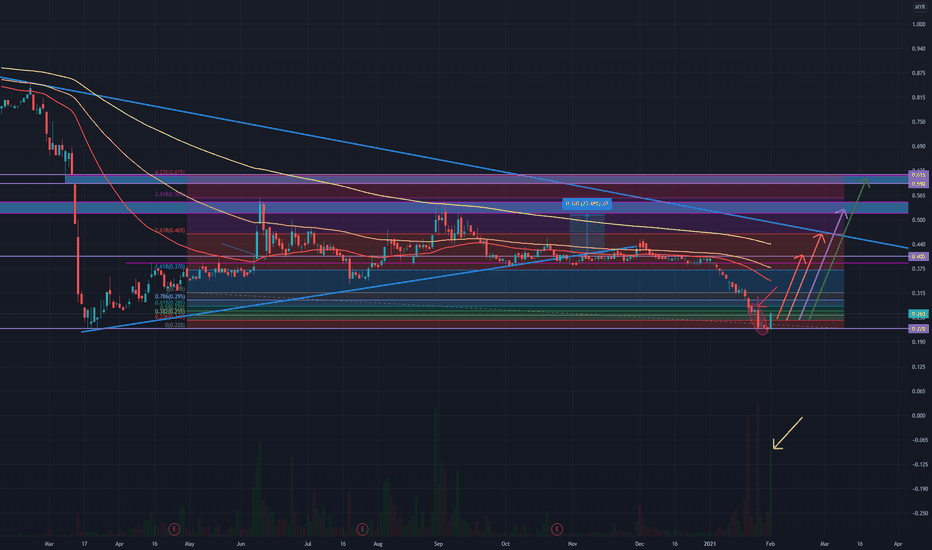The width and height of the screenshot is (932, 550).
Task: Click the 0.190 price axis label
Action: tap(919, 342)
